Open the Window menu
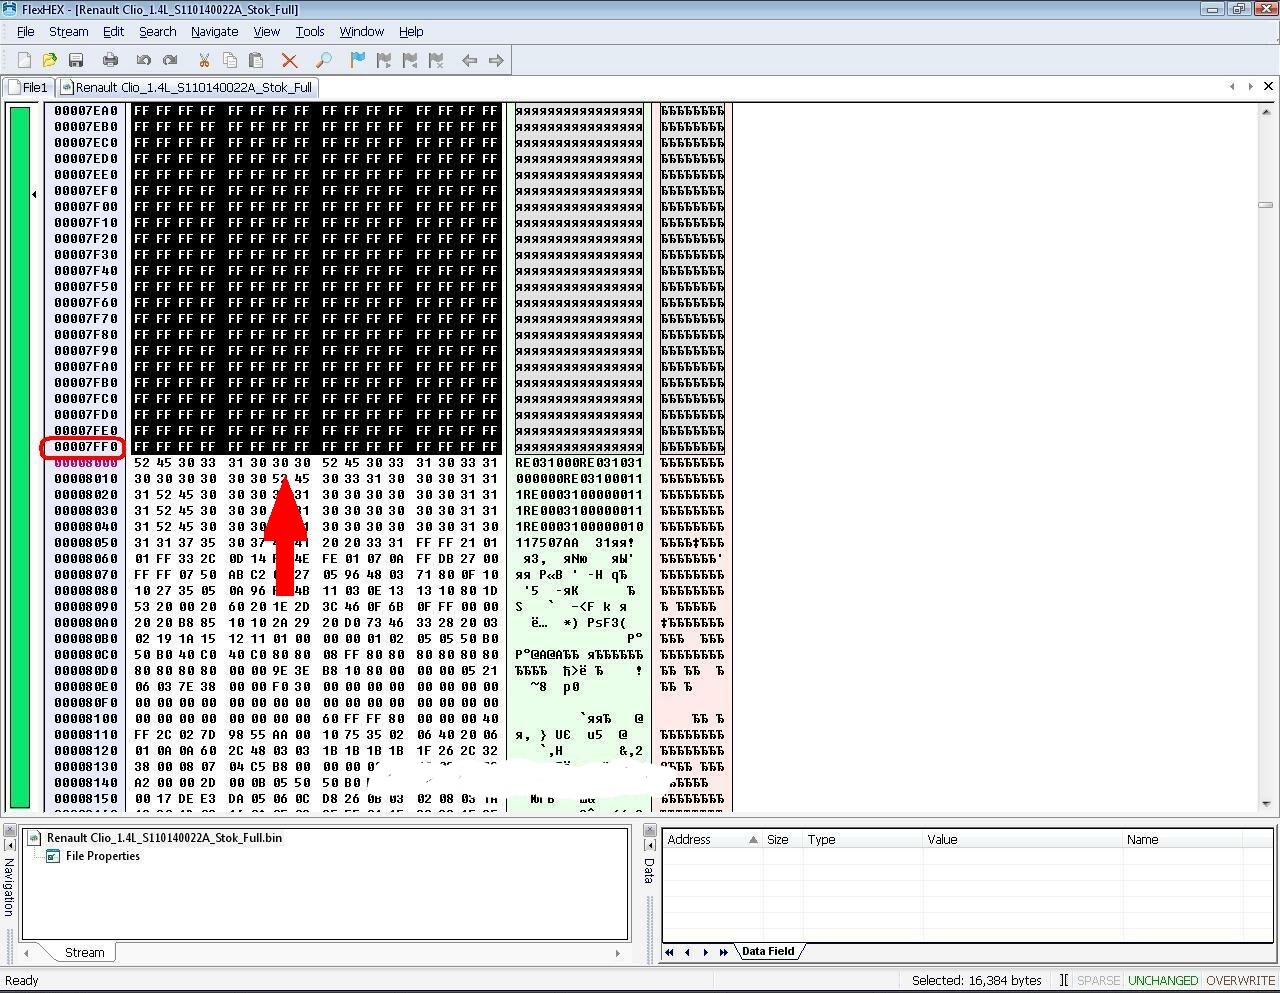 pos(362,31)
